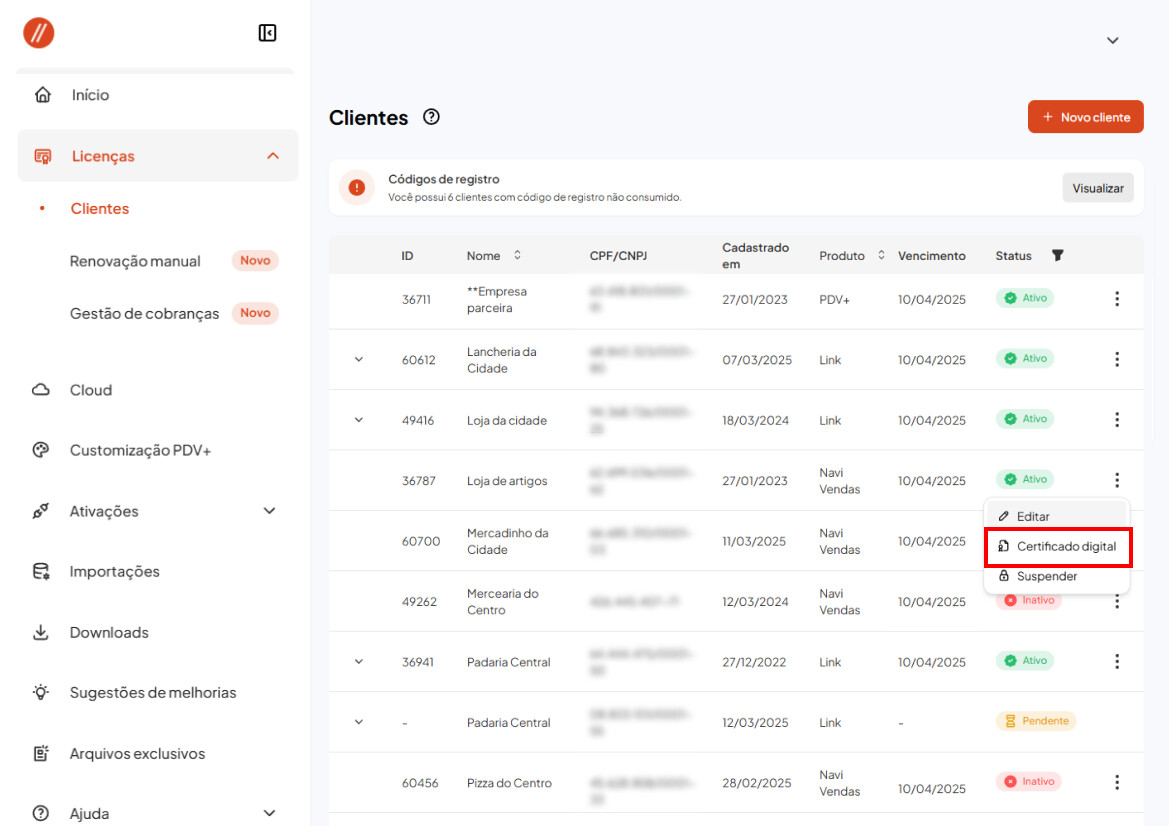The width and height of the screenshot is (1169, 826).
Task: Click the company logo at top left
Action: [x=39, y=33]
